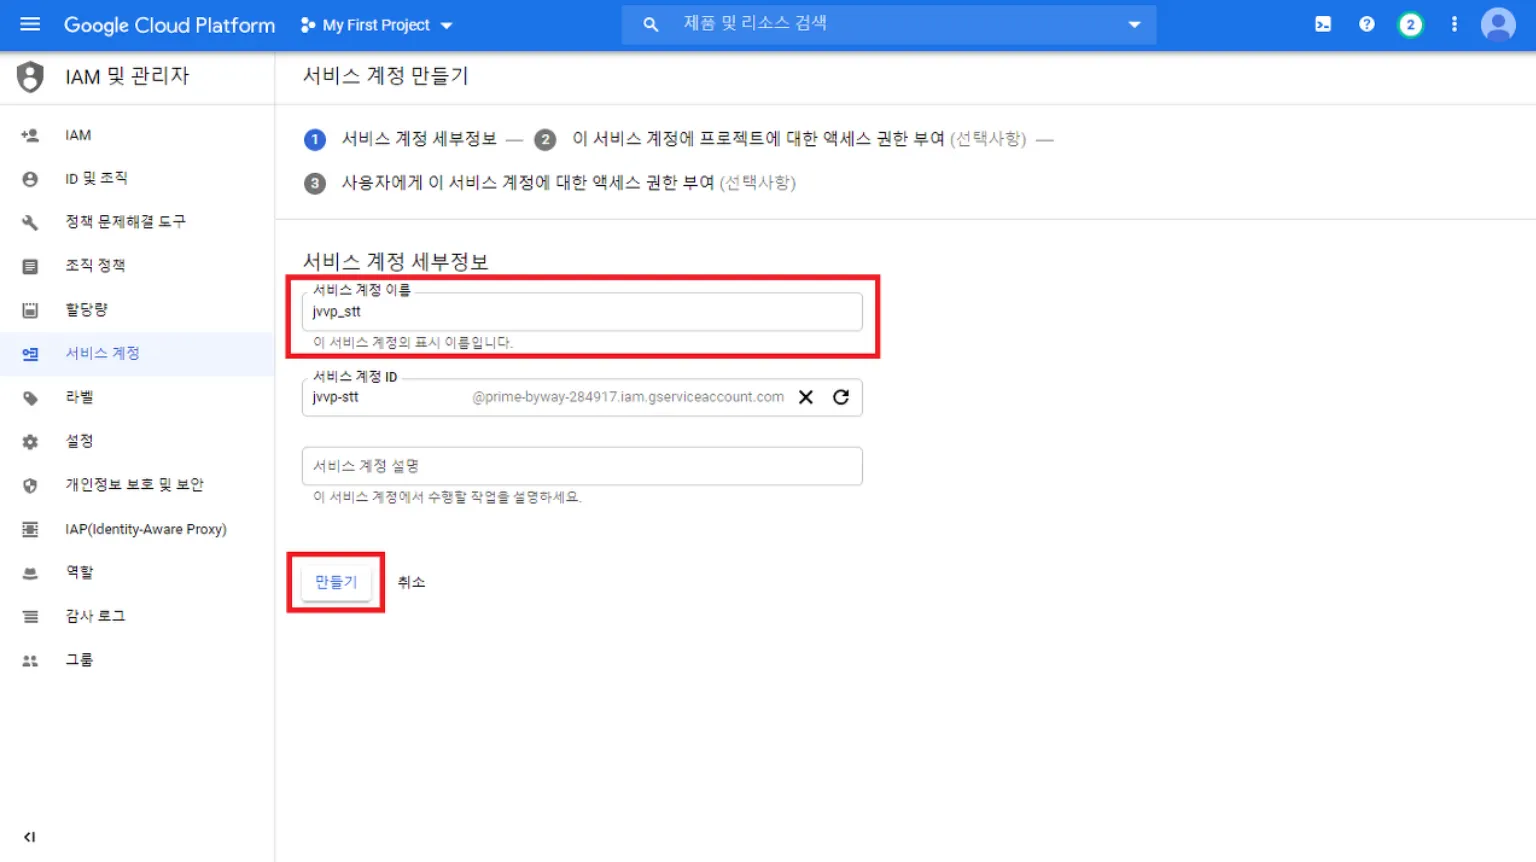Open Cloud Shell terminal icon

pos(1323,24)
